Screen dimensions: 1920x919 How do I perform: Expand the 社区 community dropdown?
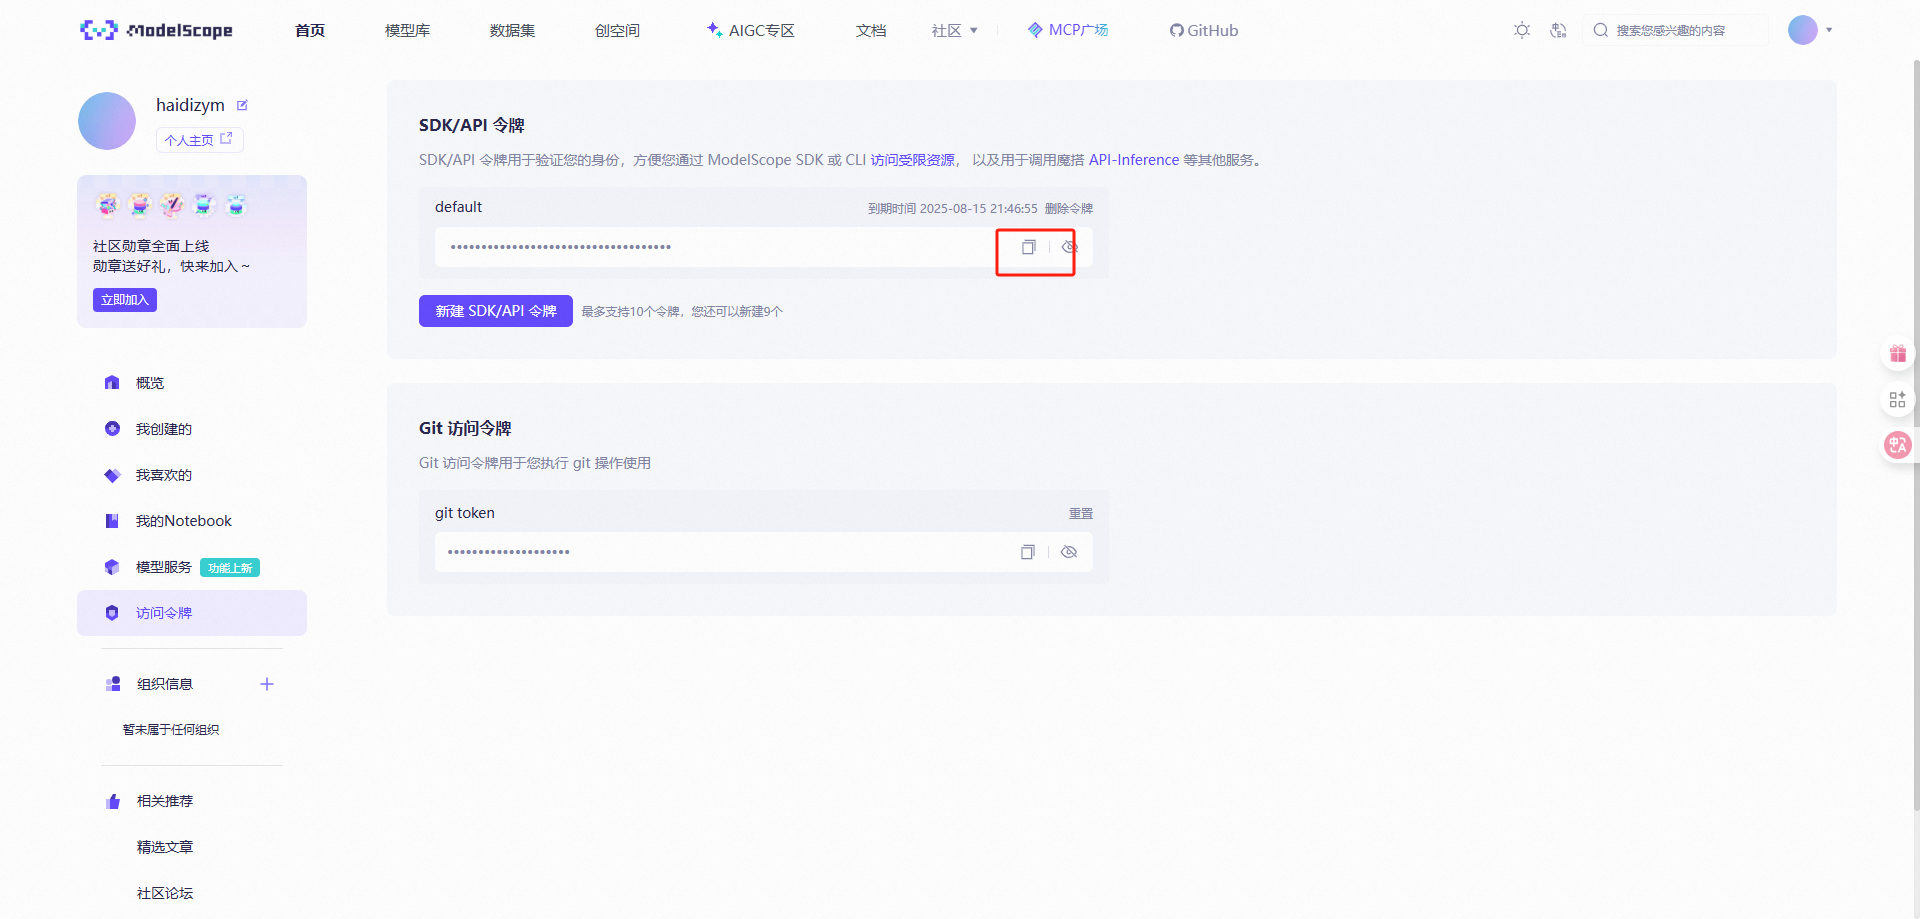pyautogui.click(x=955, y=31)
